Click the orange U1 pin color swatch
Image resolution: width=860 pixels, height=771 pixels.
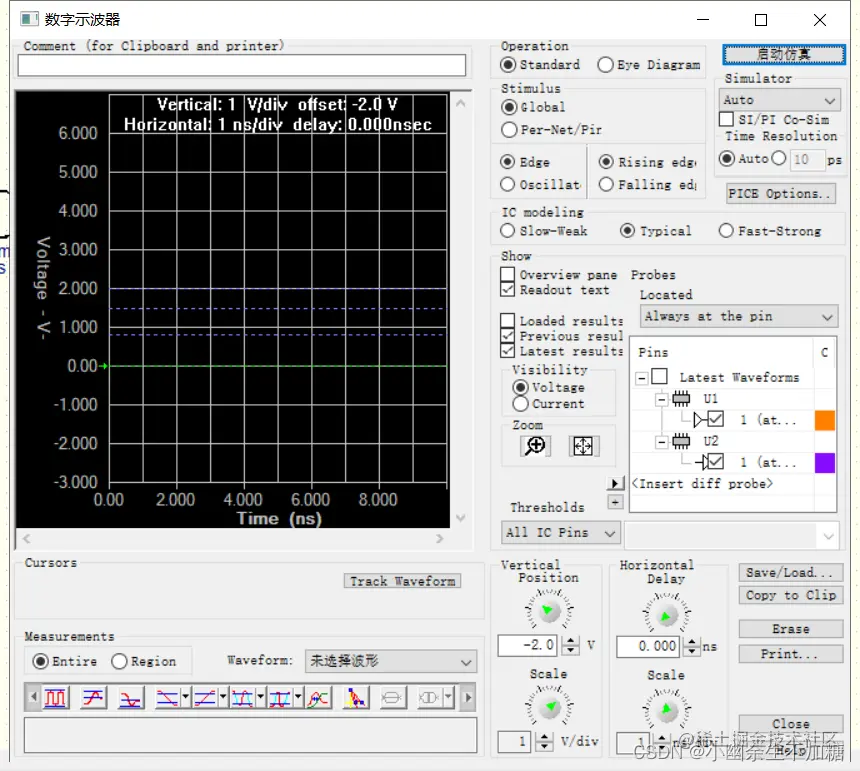click(x=825, y=420)
